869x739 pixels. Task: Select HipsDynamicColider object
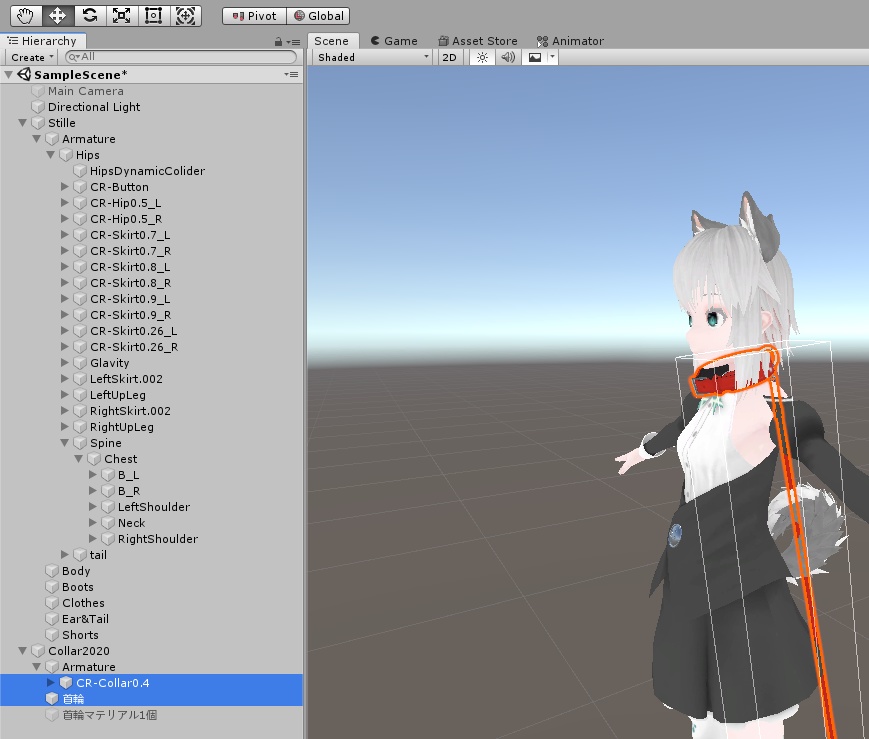tap(147, 171)
